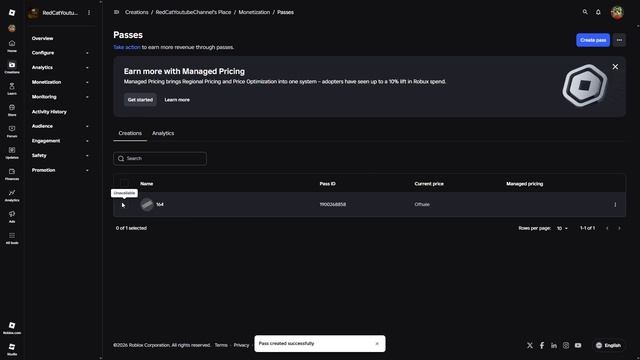Screen dimensions: 640x360
Task: Expand the Engagement section
Action: (x=60, y=141)
